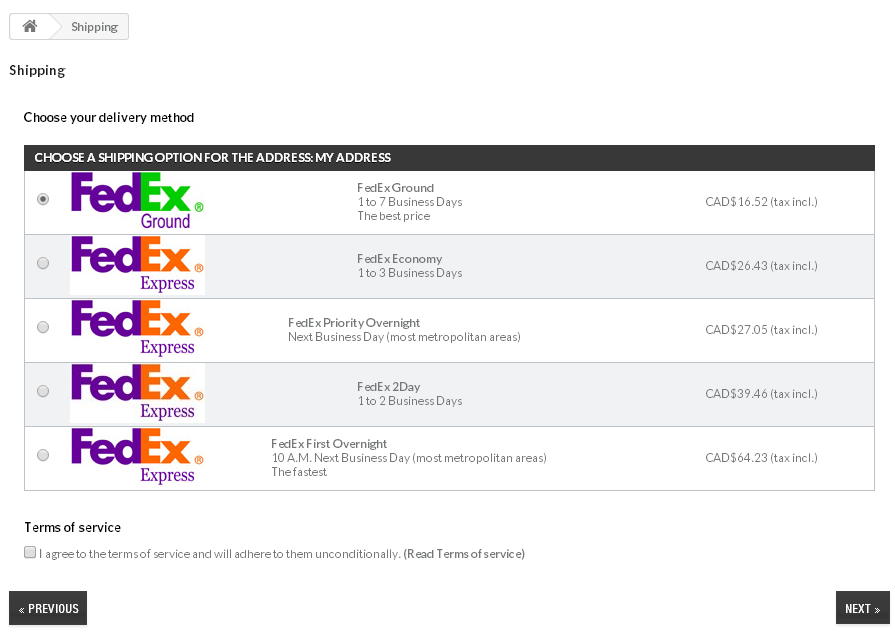The width and height of the screenshot is (895, 633).
Task: Click the home icon in breadcrumb
Action: click(x=30, y=27)
